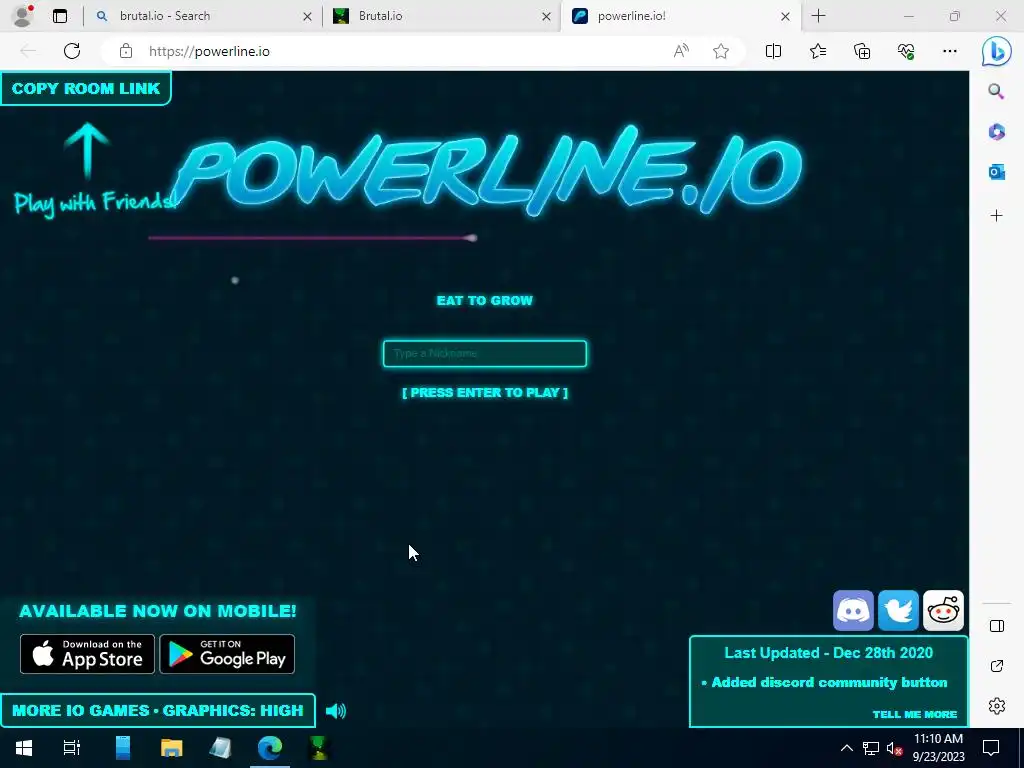The width and height of the screenshot is (1024, 768).
Task: Click Tell Me More link
Action: point(914,714)
